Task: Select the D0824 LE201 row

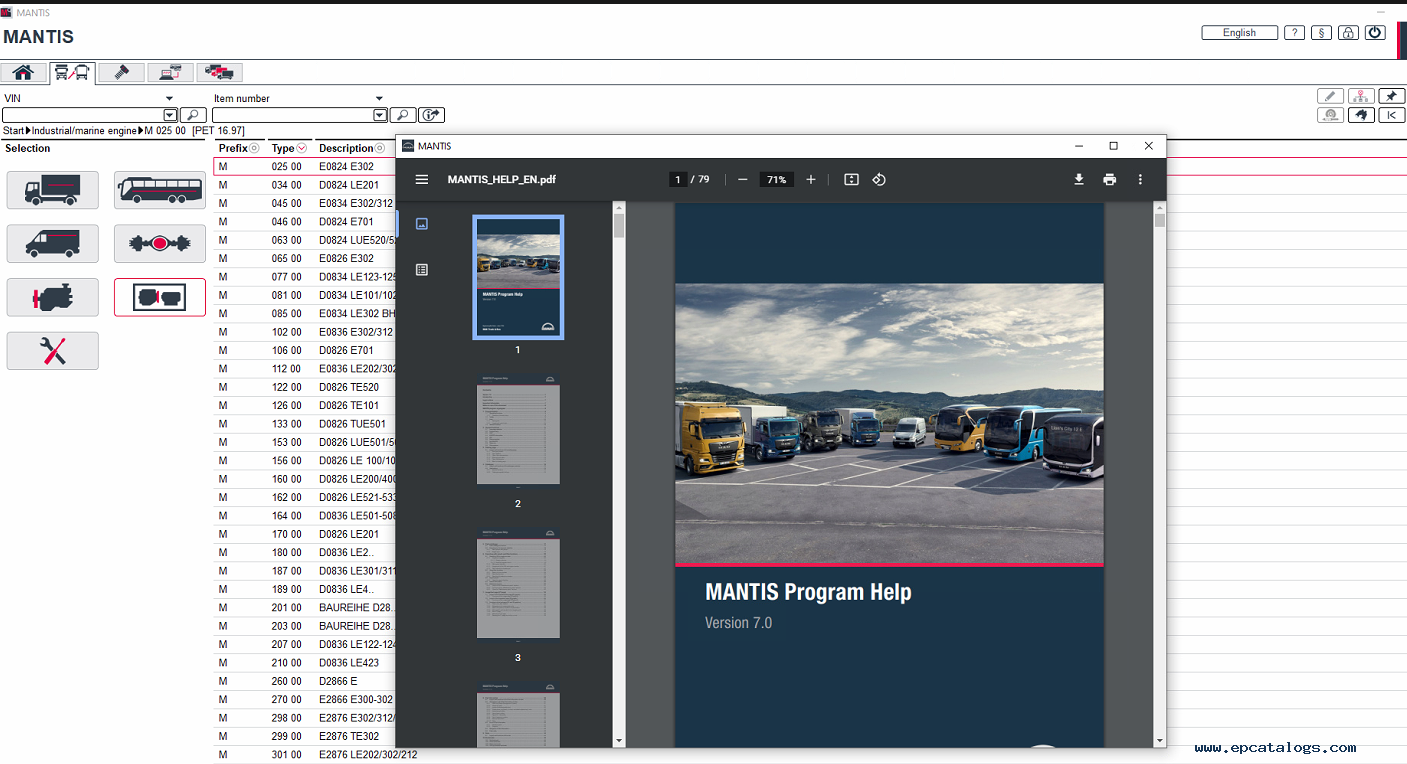Action: click(305, 185)
